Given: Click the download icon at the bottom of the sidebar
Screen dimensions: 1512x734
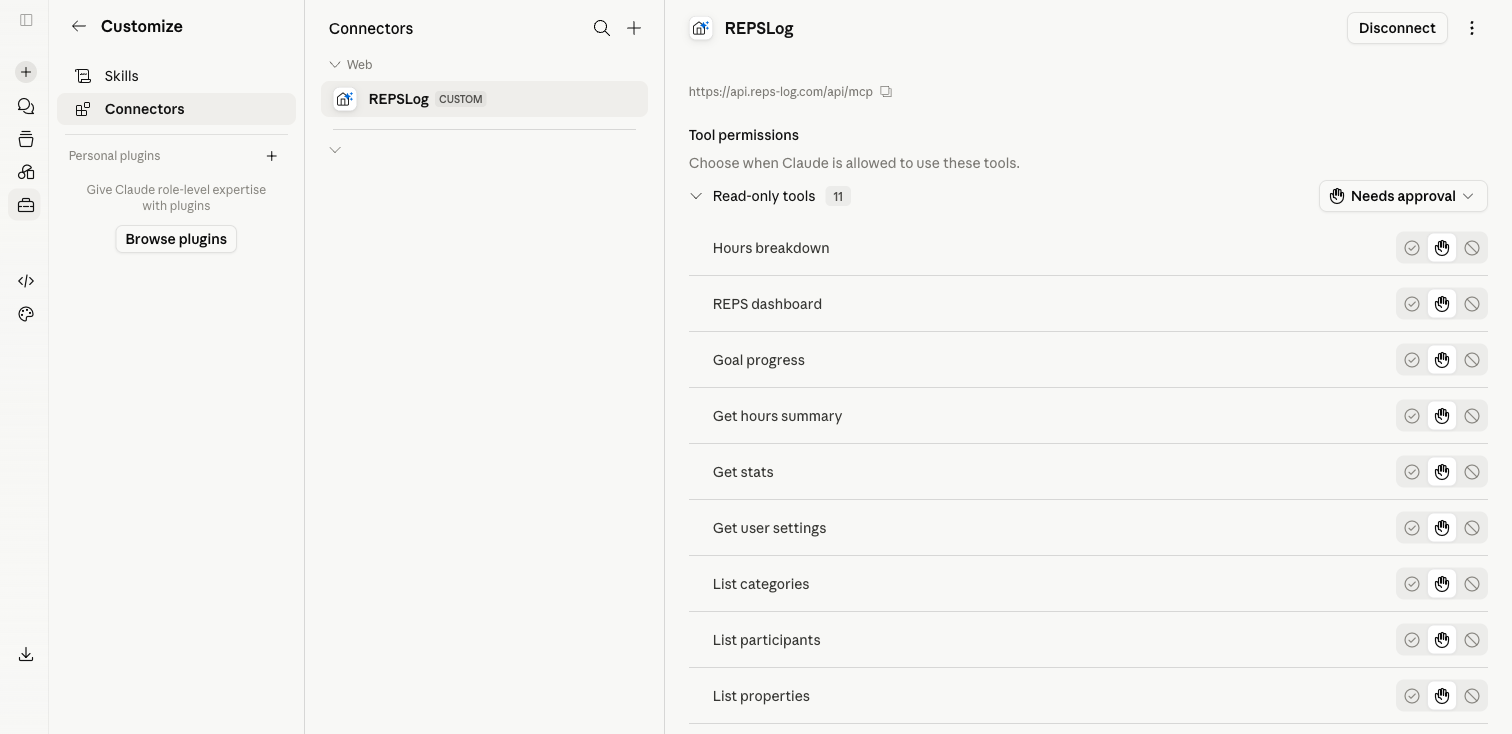Looking at the screenshot, I should pos(26,654).
